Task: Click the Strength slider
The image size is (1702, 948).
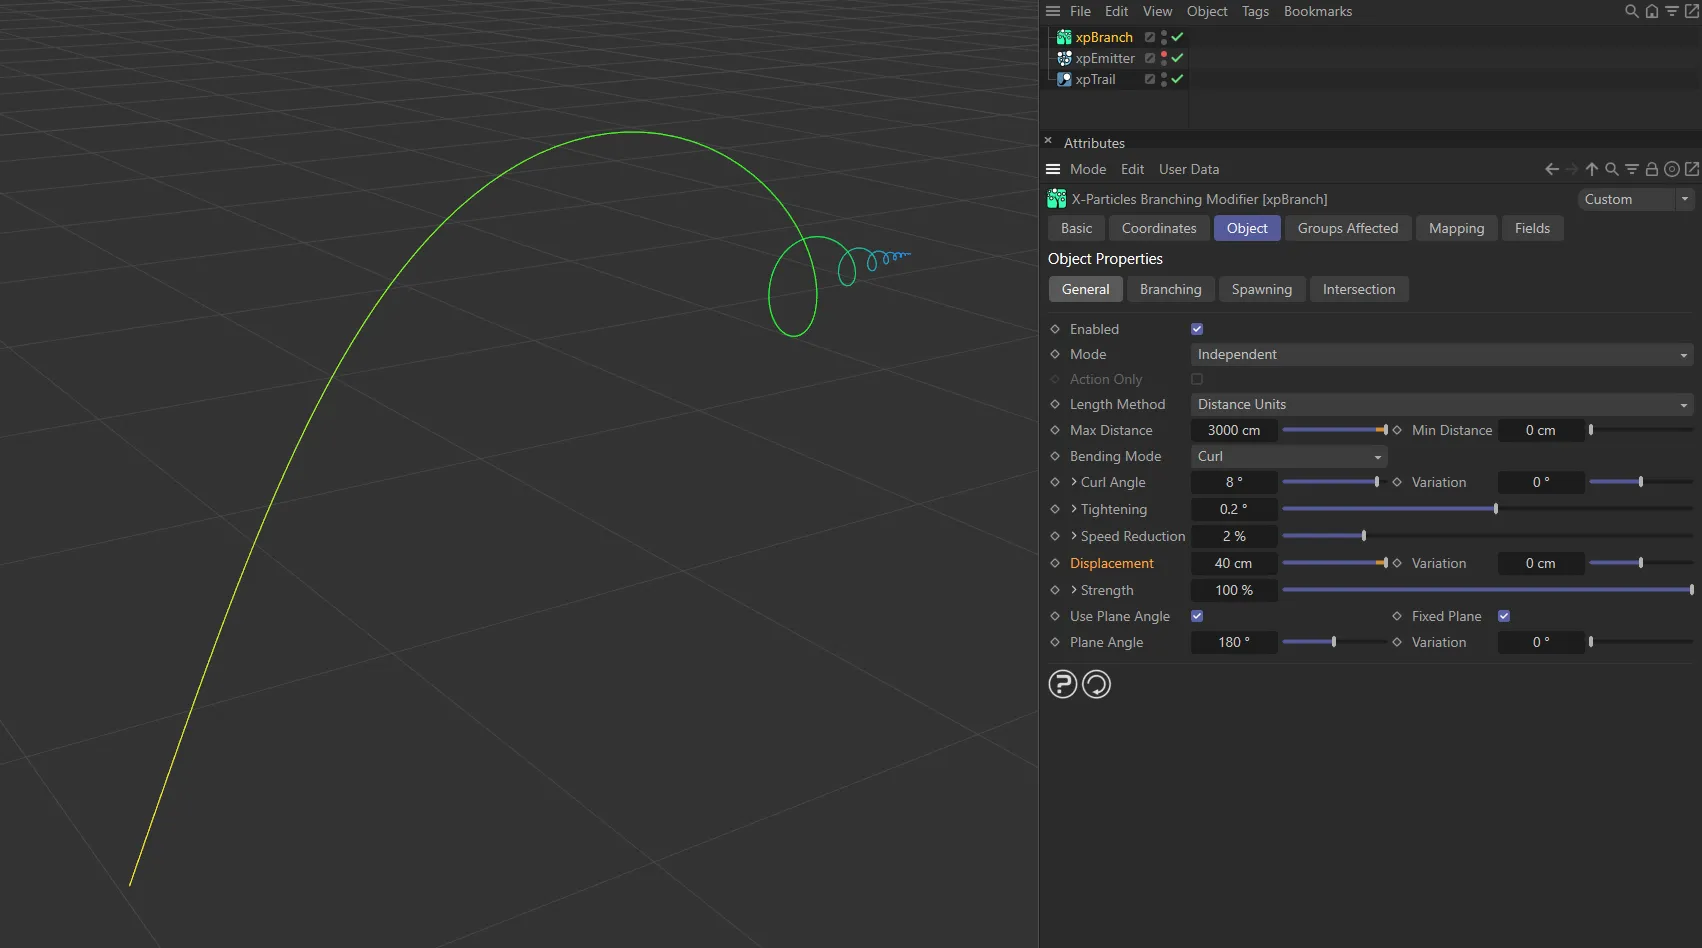Action: 1487,590
